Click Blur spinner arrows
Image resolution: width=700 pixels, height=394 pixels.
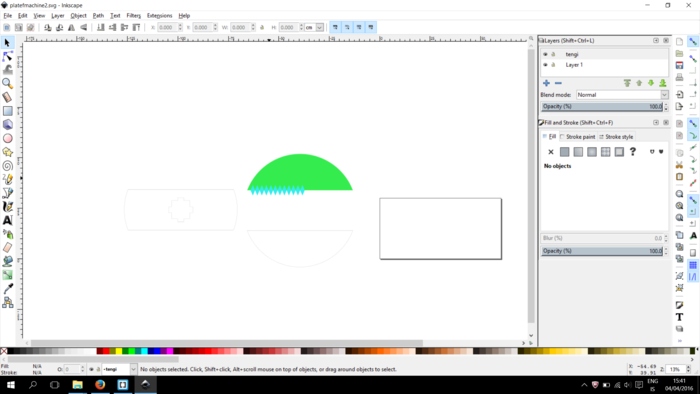coord(666,238)
